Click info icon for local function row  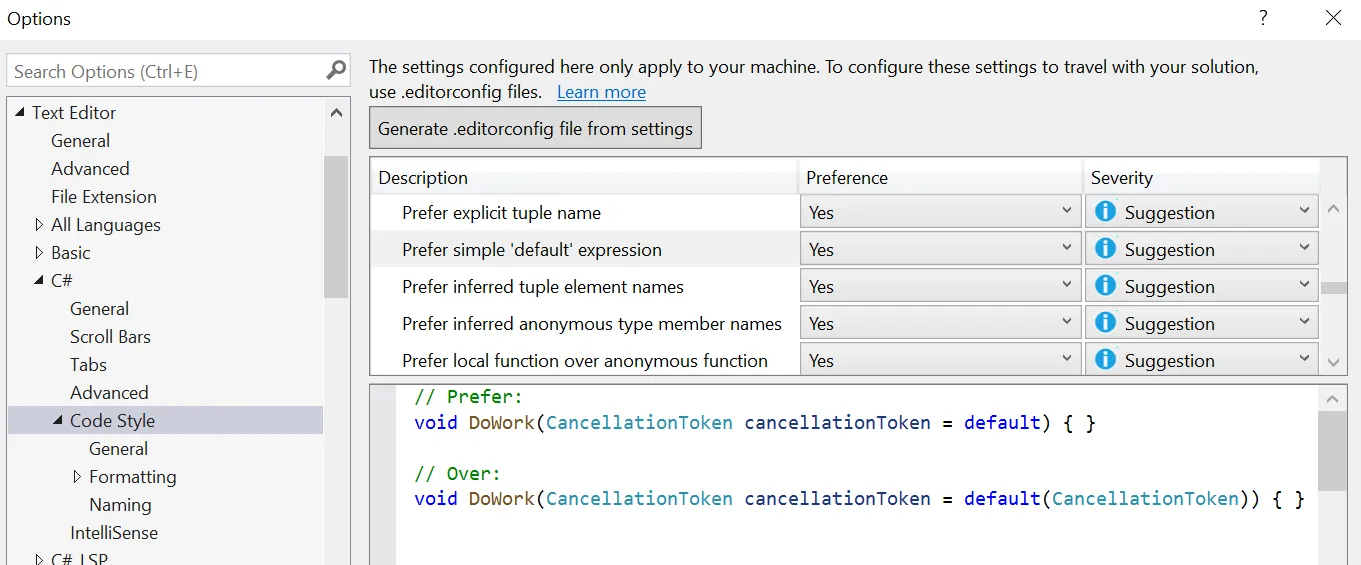click(1105, 360)
